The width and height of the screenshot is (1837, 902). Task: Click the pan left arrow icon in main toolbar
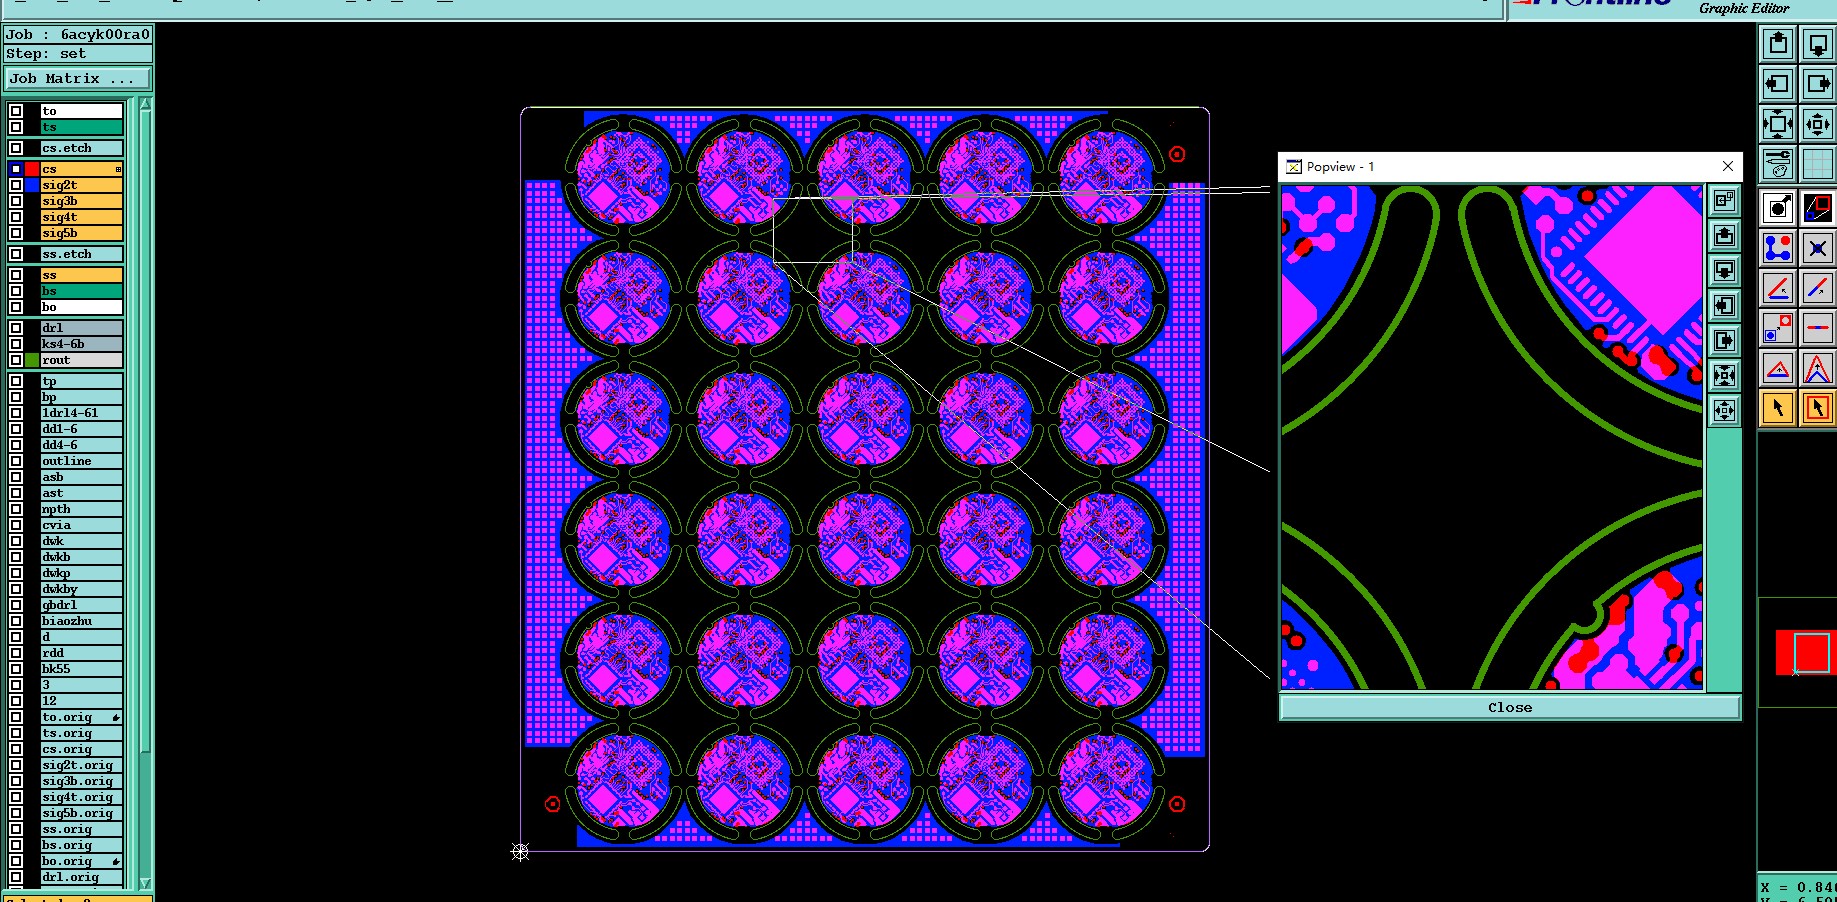[x=1778, y=84]
